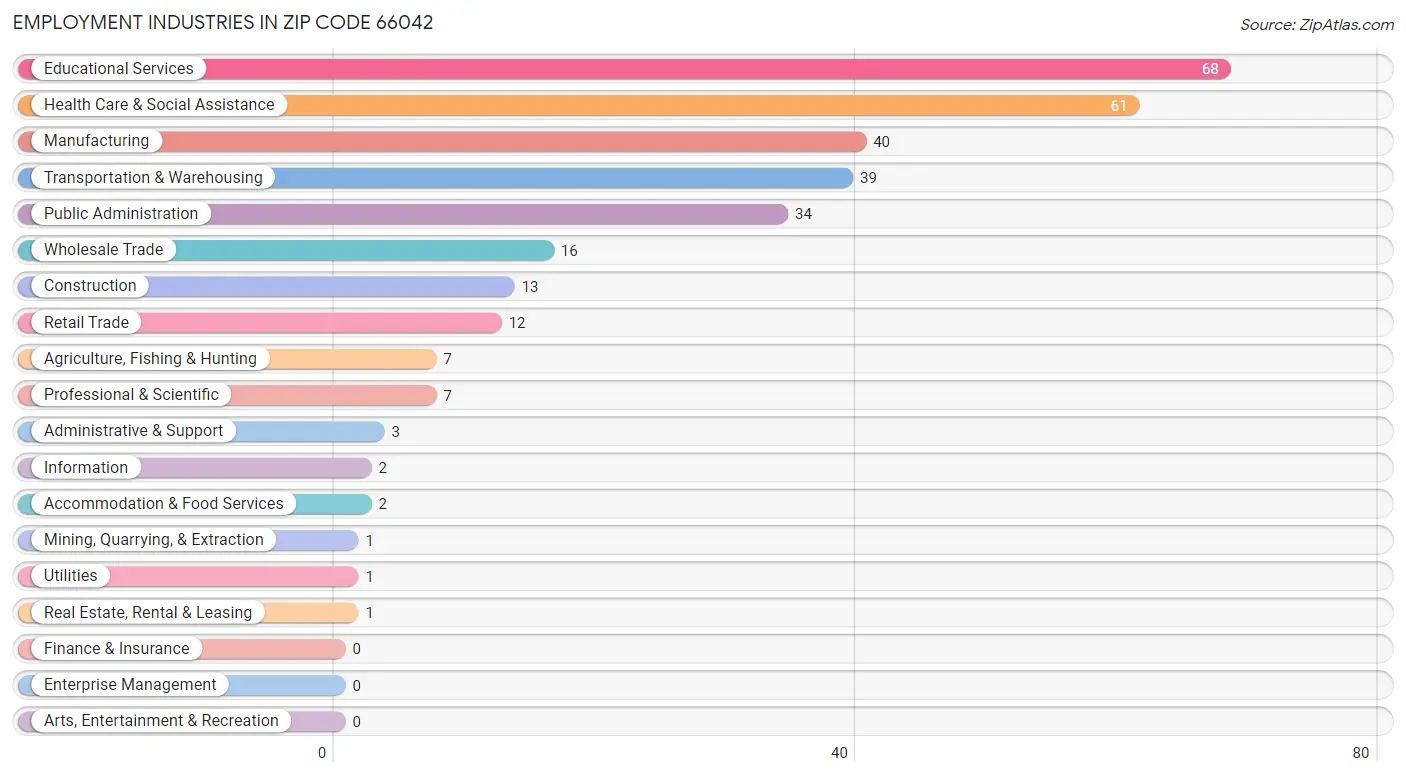
Task: Click the value 39 beside Transportation bar
Action: (868, 178)
